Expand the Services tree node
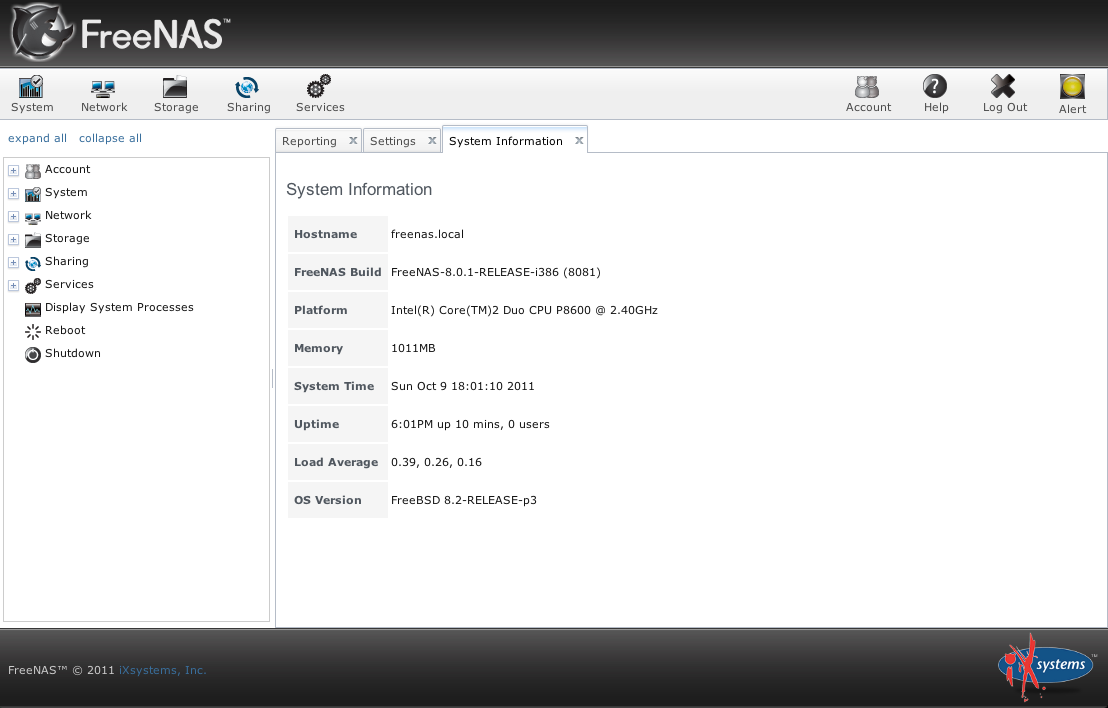This screenshot has width=1108, height=708. coord(13,286)
